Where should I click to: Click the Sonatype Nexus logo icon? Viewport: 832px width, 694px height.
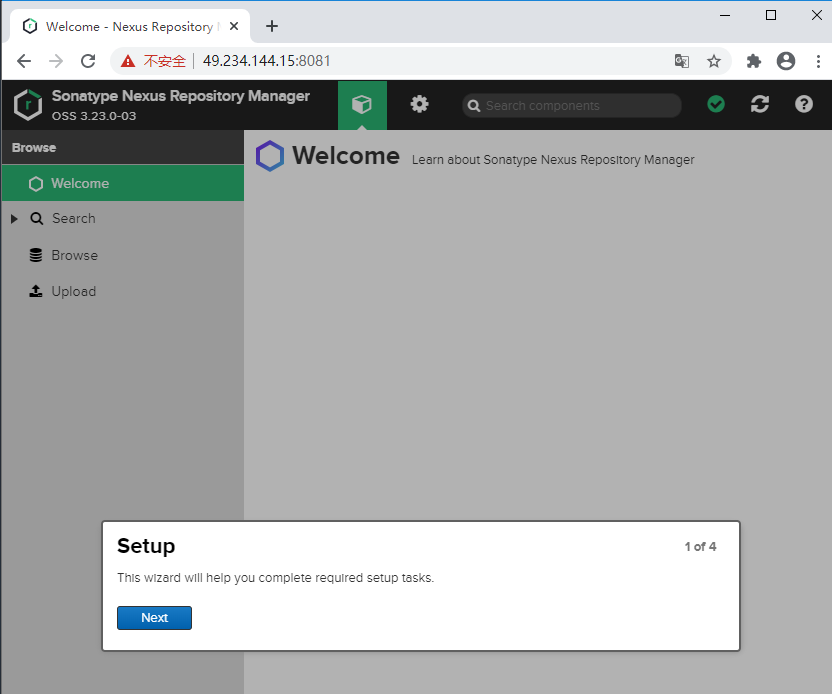28,104
